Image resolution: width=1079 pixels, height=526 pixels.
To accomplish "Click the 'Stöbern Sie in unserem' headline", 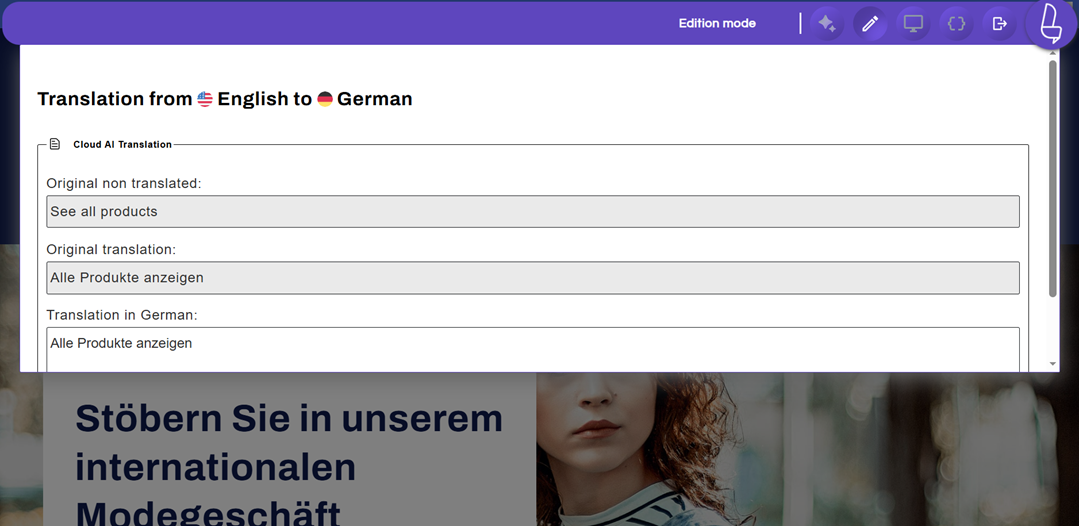I will [x=289, y=418].
